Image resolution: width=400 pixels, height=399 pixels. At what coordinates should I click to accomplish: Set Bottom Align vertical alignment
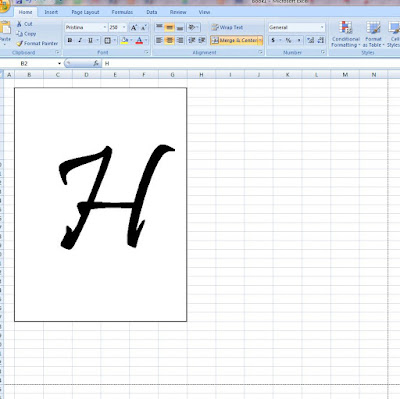[x=180, y=27]
